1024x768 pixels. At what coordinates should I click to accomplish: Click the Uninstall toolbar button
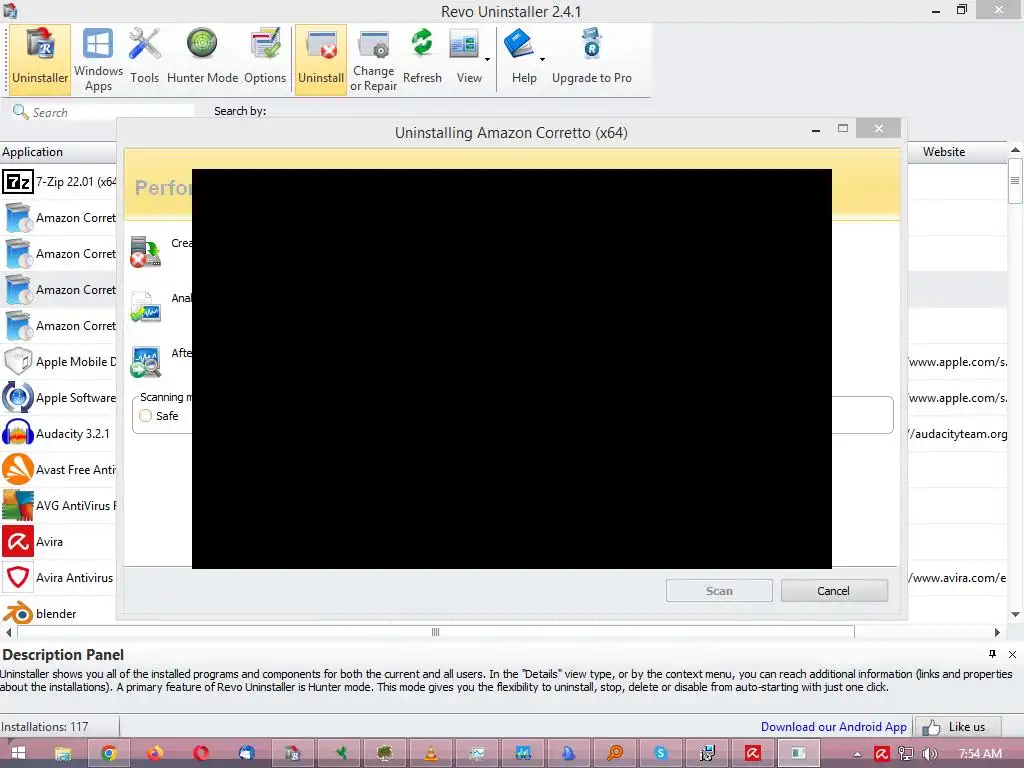click(x=321, y=59)
